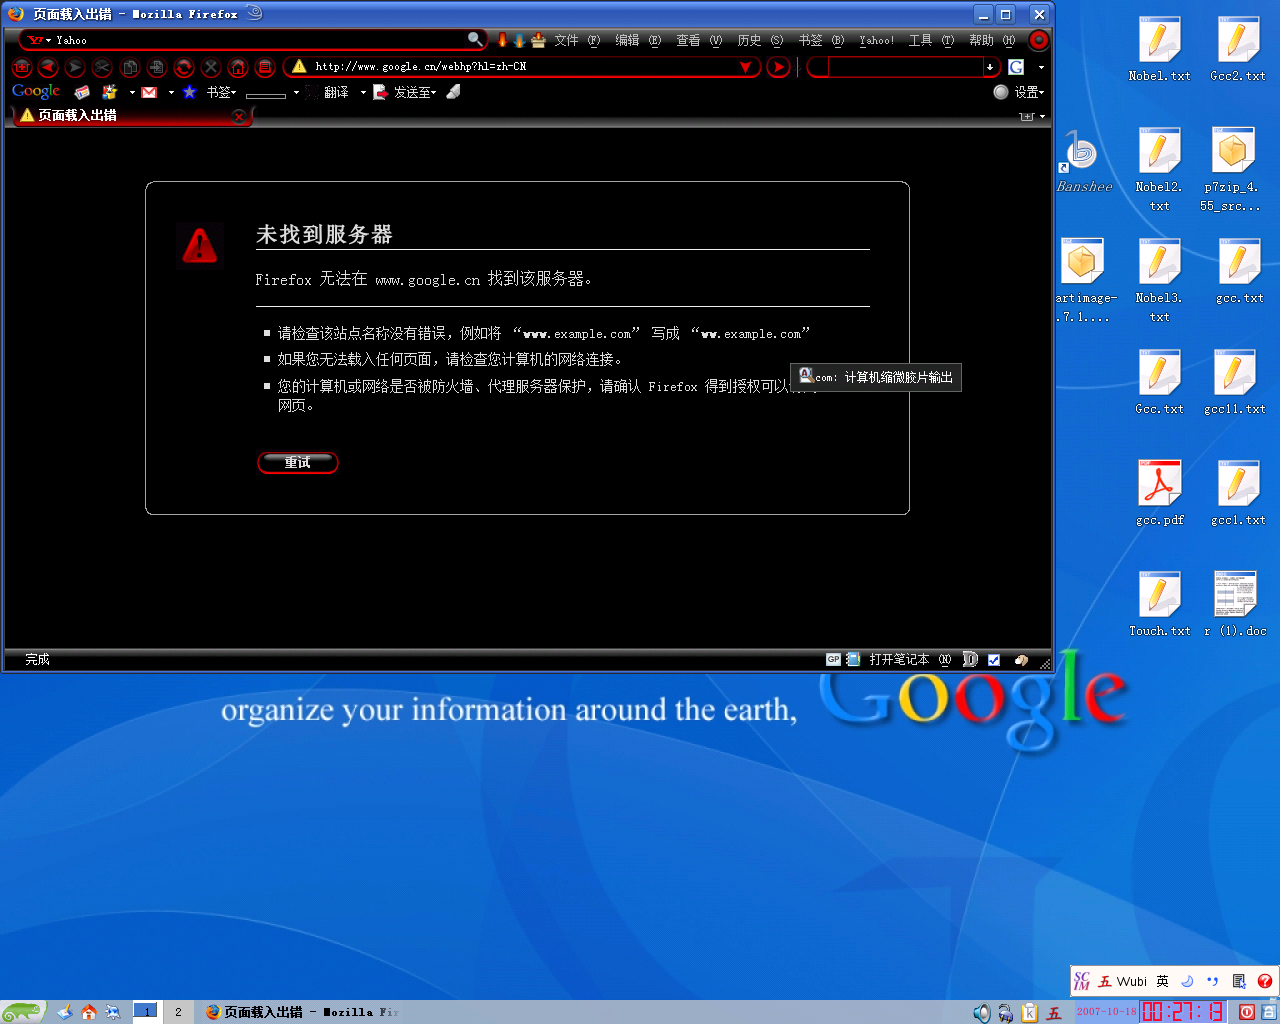Image resolution: width=1280 pixels, height=1024 pixels.
Task: Click the copy icon in navigation toolbar
Action: (x=129, y=67)
